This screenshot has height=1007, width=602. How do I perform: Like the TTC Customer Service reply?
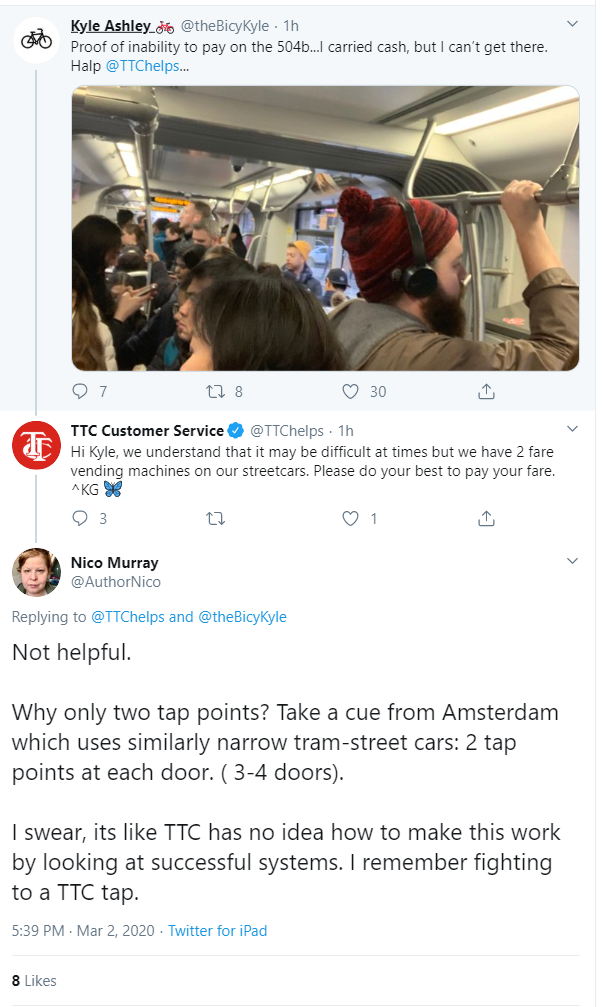coord(351,518)
